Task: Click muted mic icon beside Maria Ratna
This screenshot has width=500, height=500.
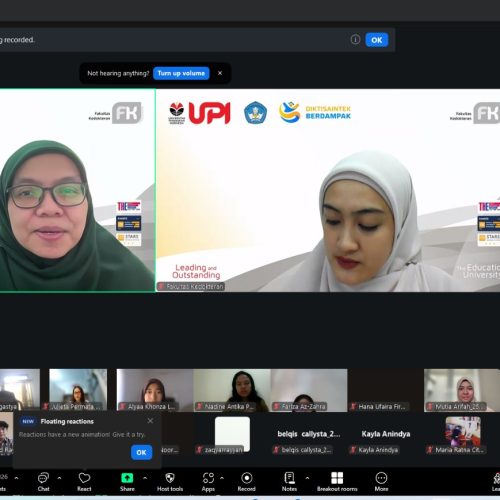Action: click(x=430, y=450)
